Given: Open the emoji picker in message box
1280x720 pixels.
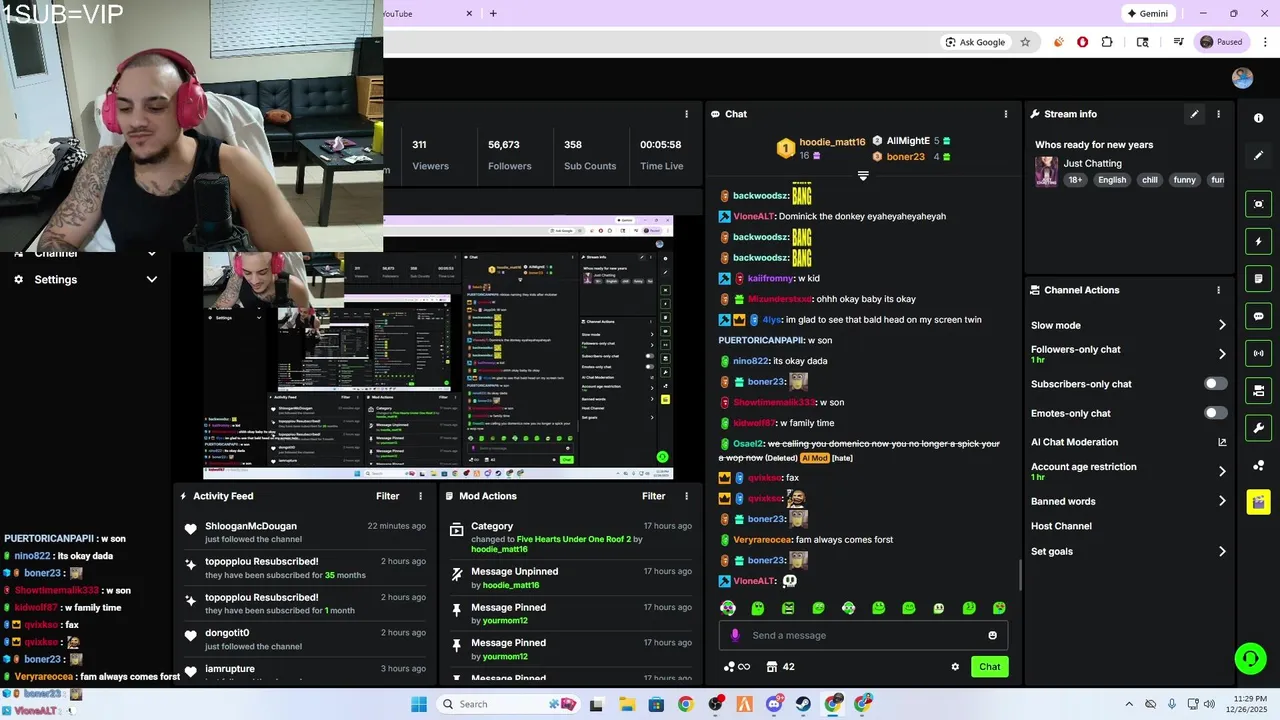Looking at the screenshot, I should pyautogui.click(x=992, y=635).
